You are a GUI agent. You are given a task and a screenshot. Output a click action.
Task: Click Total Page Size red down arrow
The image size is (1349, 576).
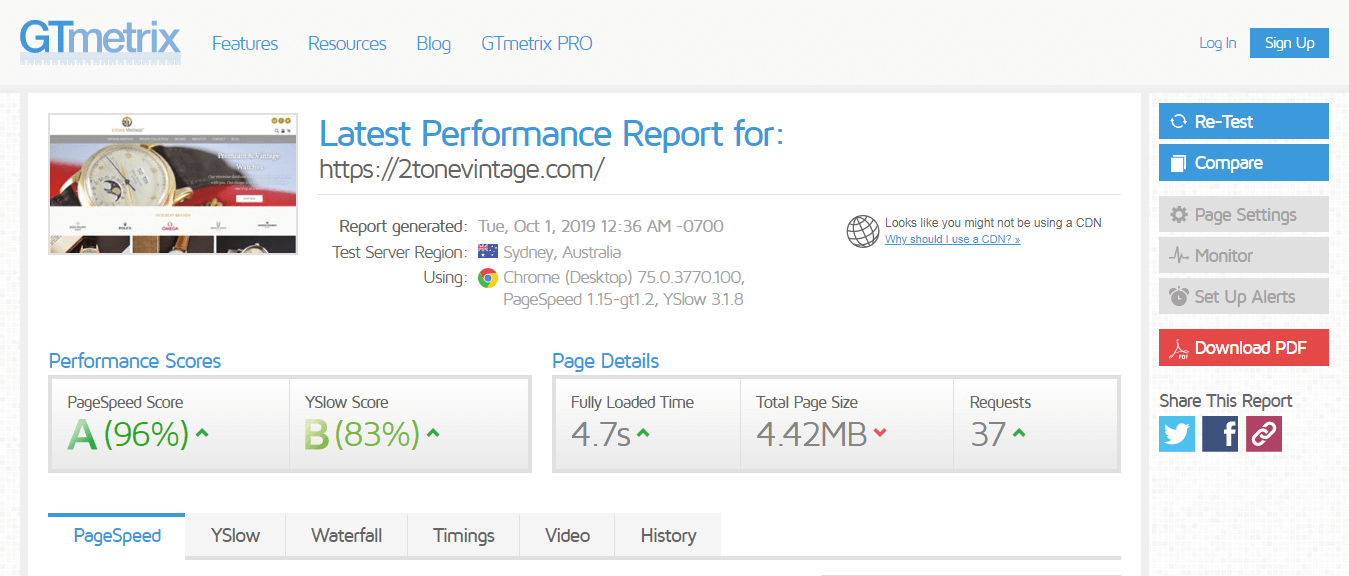880,433
